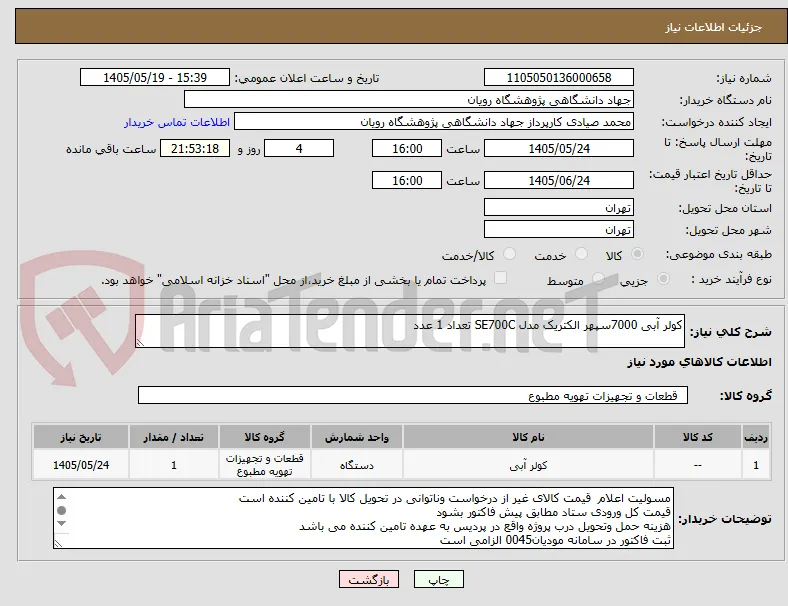Click the کولر آبی item name cell
The height and width of the screenshot is (606, 788).
tap(528, 465)
